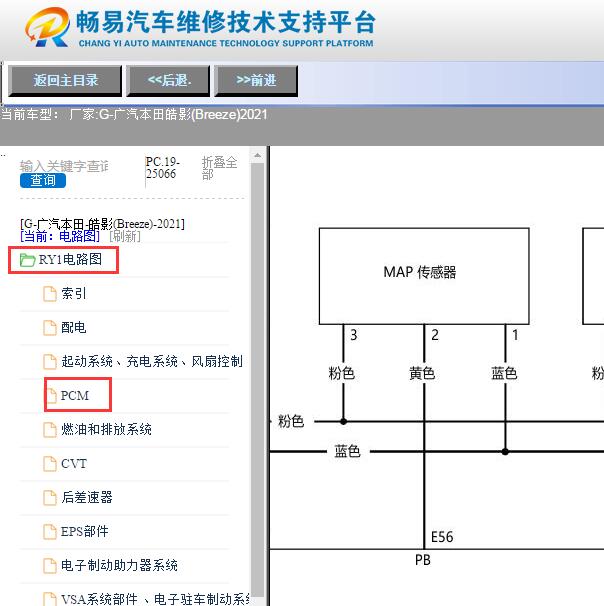604x606 pixels.
Task: Click the E56 connector label
Action: [x=442, y=537]
